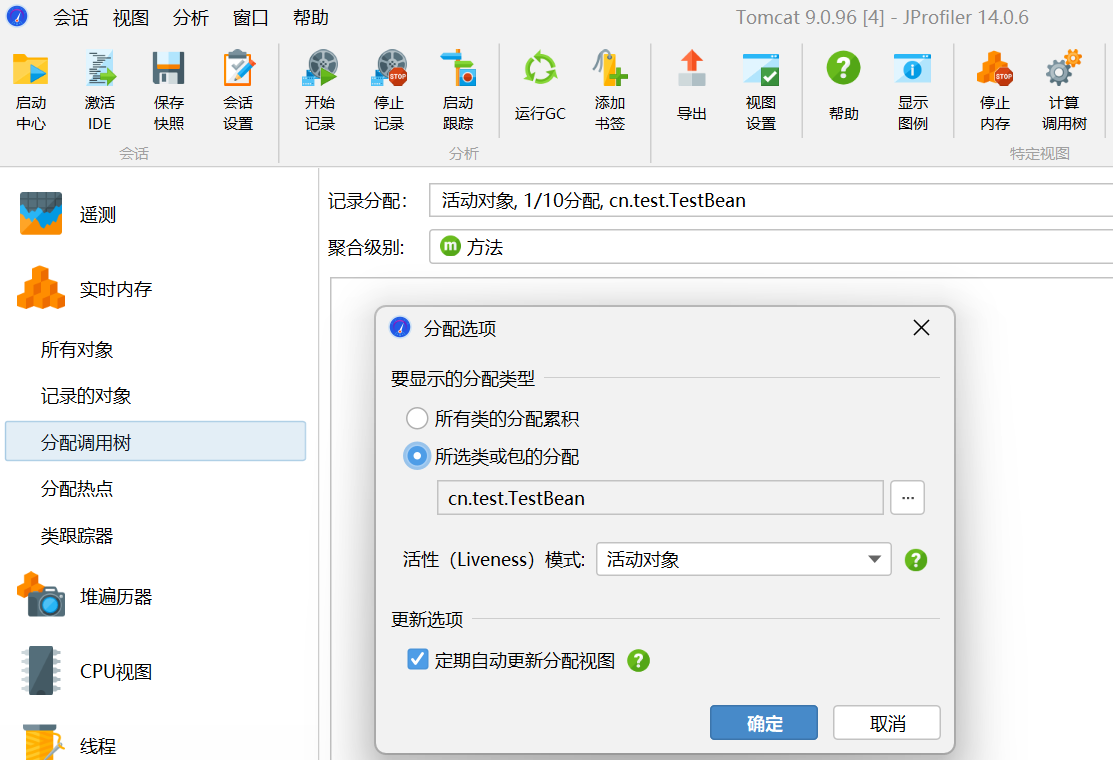This screenshot has height=760, width=1113.
Task: Click help icon beside Liveness mode dropdown
Action: (x=916, y=560)
